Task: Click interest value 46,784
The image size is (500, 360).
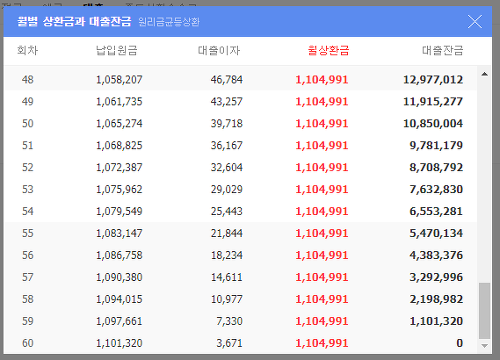Action: [x=227, y=79]
